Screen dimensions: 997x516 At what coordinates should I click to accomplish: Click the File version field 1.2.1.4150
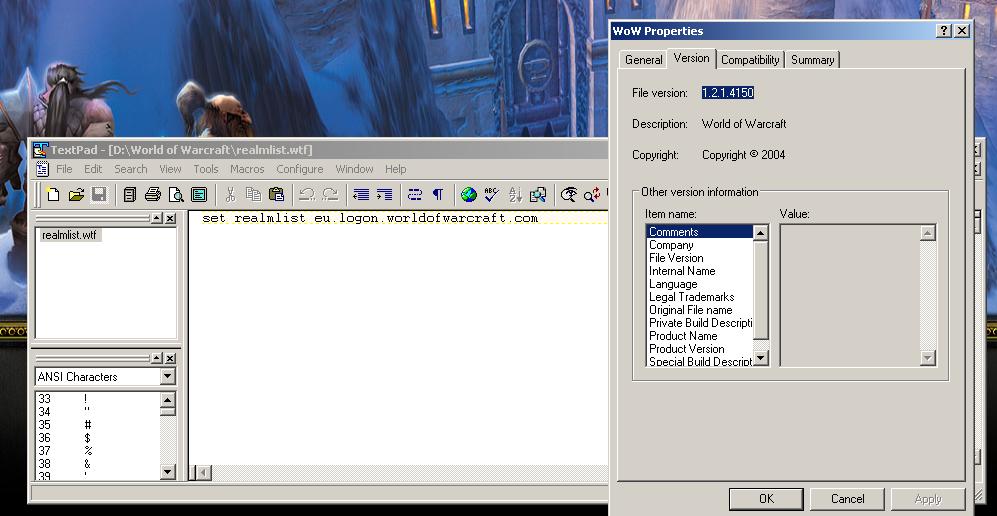click(x=727, y=93)
